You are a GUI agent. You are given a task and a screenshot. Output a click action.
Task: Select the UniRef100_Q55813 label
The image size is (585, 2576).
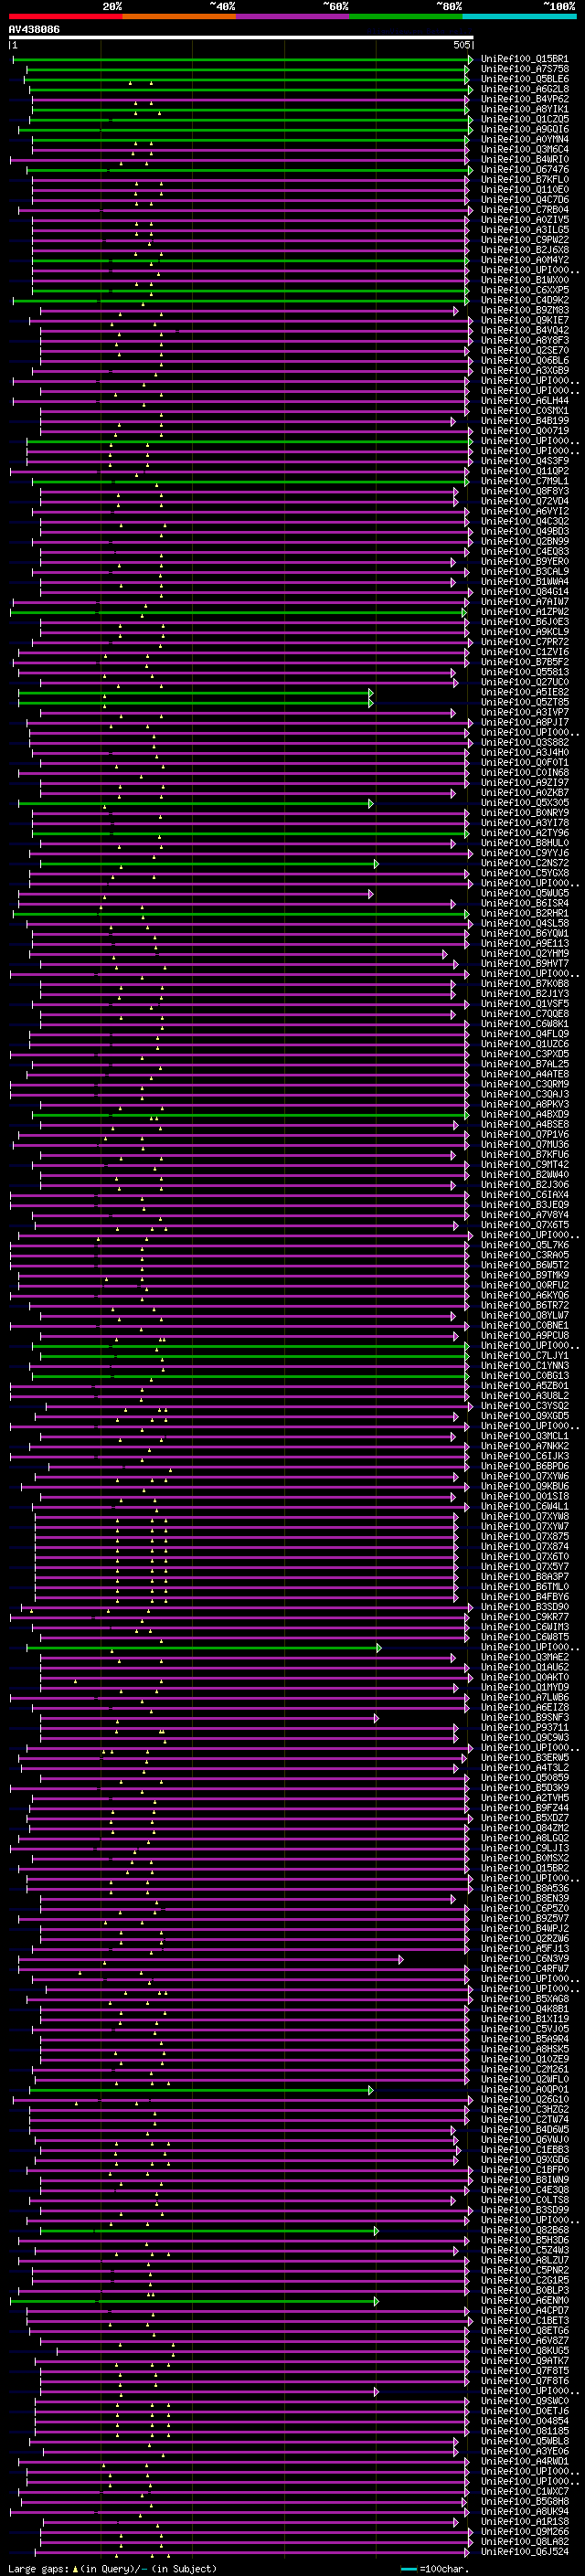[x=524, y=672]
